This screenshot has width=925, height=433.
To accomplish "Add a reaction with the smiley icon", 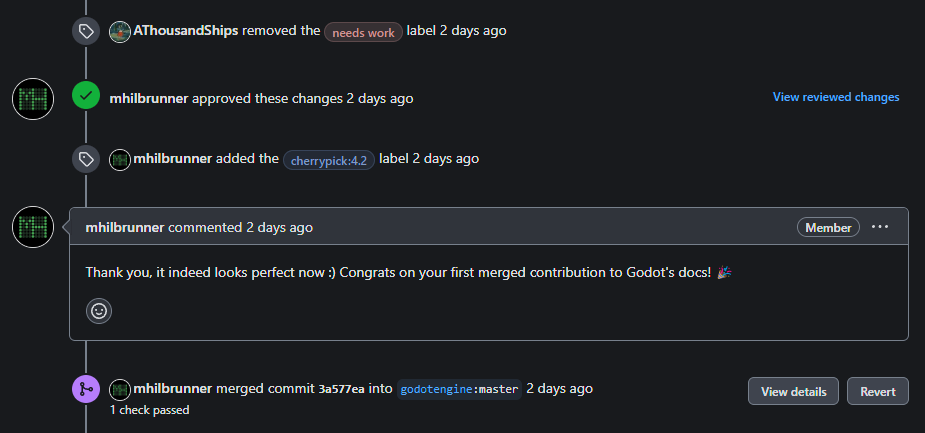I will (x=99, y=311).
